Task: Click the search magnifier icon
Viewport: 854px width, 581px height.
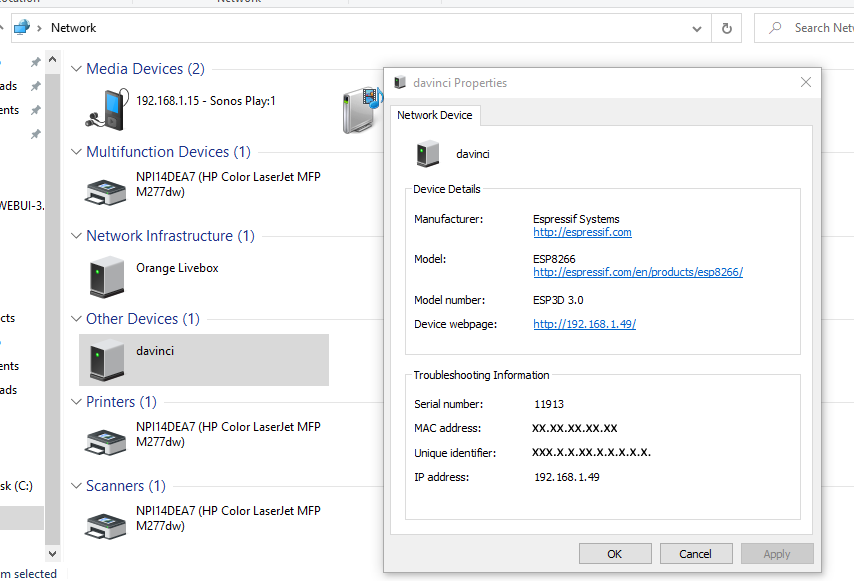Action: (775, 28)
